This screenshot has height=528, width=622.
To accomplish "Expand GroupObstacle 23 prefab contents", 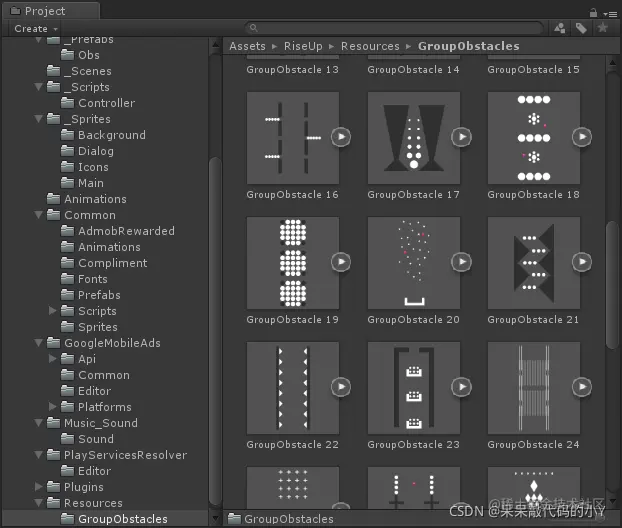I will coord(461,387).
